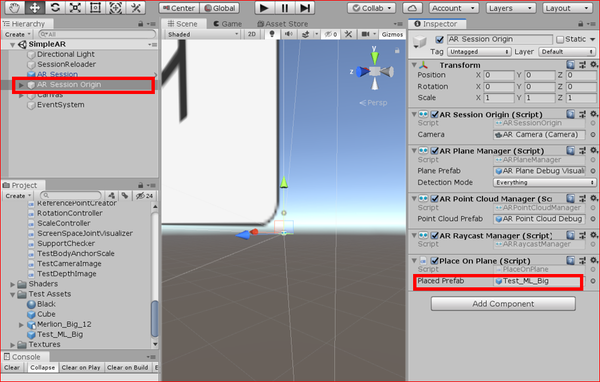Image resolution: width=600 pixels, height=382 pixels.
Task: Expand the Shaders folder
Action: pyautogui.click(x=13, y=284)
